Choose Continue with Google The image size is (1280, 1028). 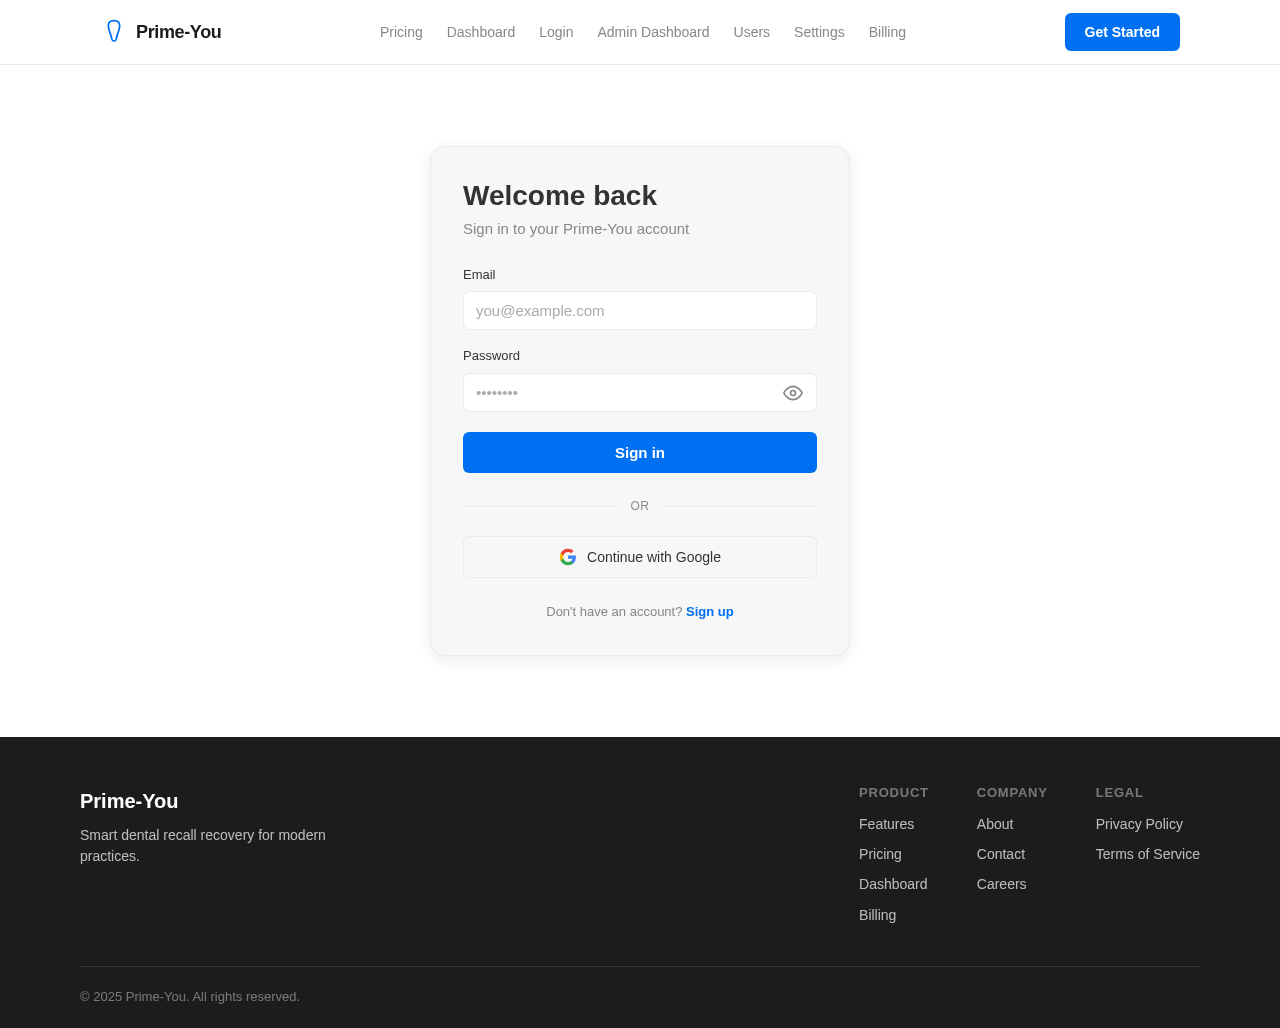pyautogui.click(x=640, y=557)
